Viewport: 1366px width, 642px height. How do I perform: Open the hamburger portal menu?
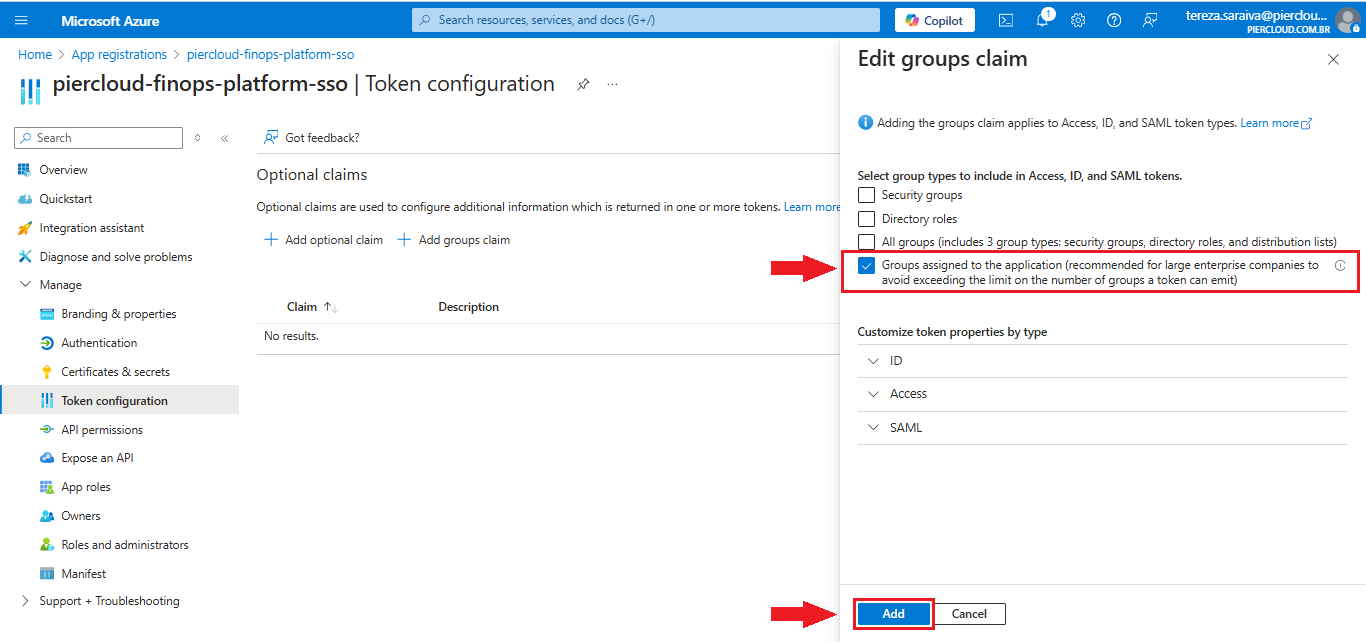[x=22, y=20]
